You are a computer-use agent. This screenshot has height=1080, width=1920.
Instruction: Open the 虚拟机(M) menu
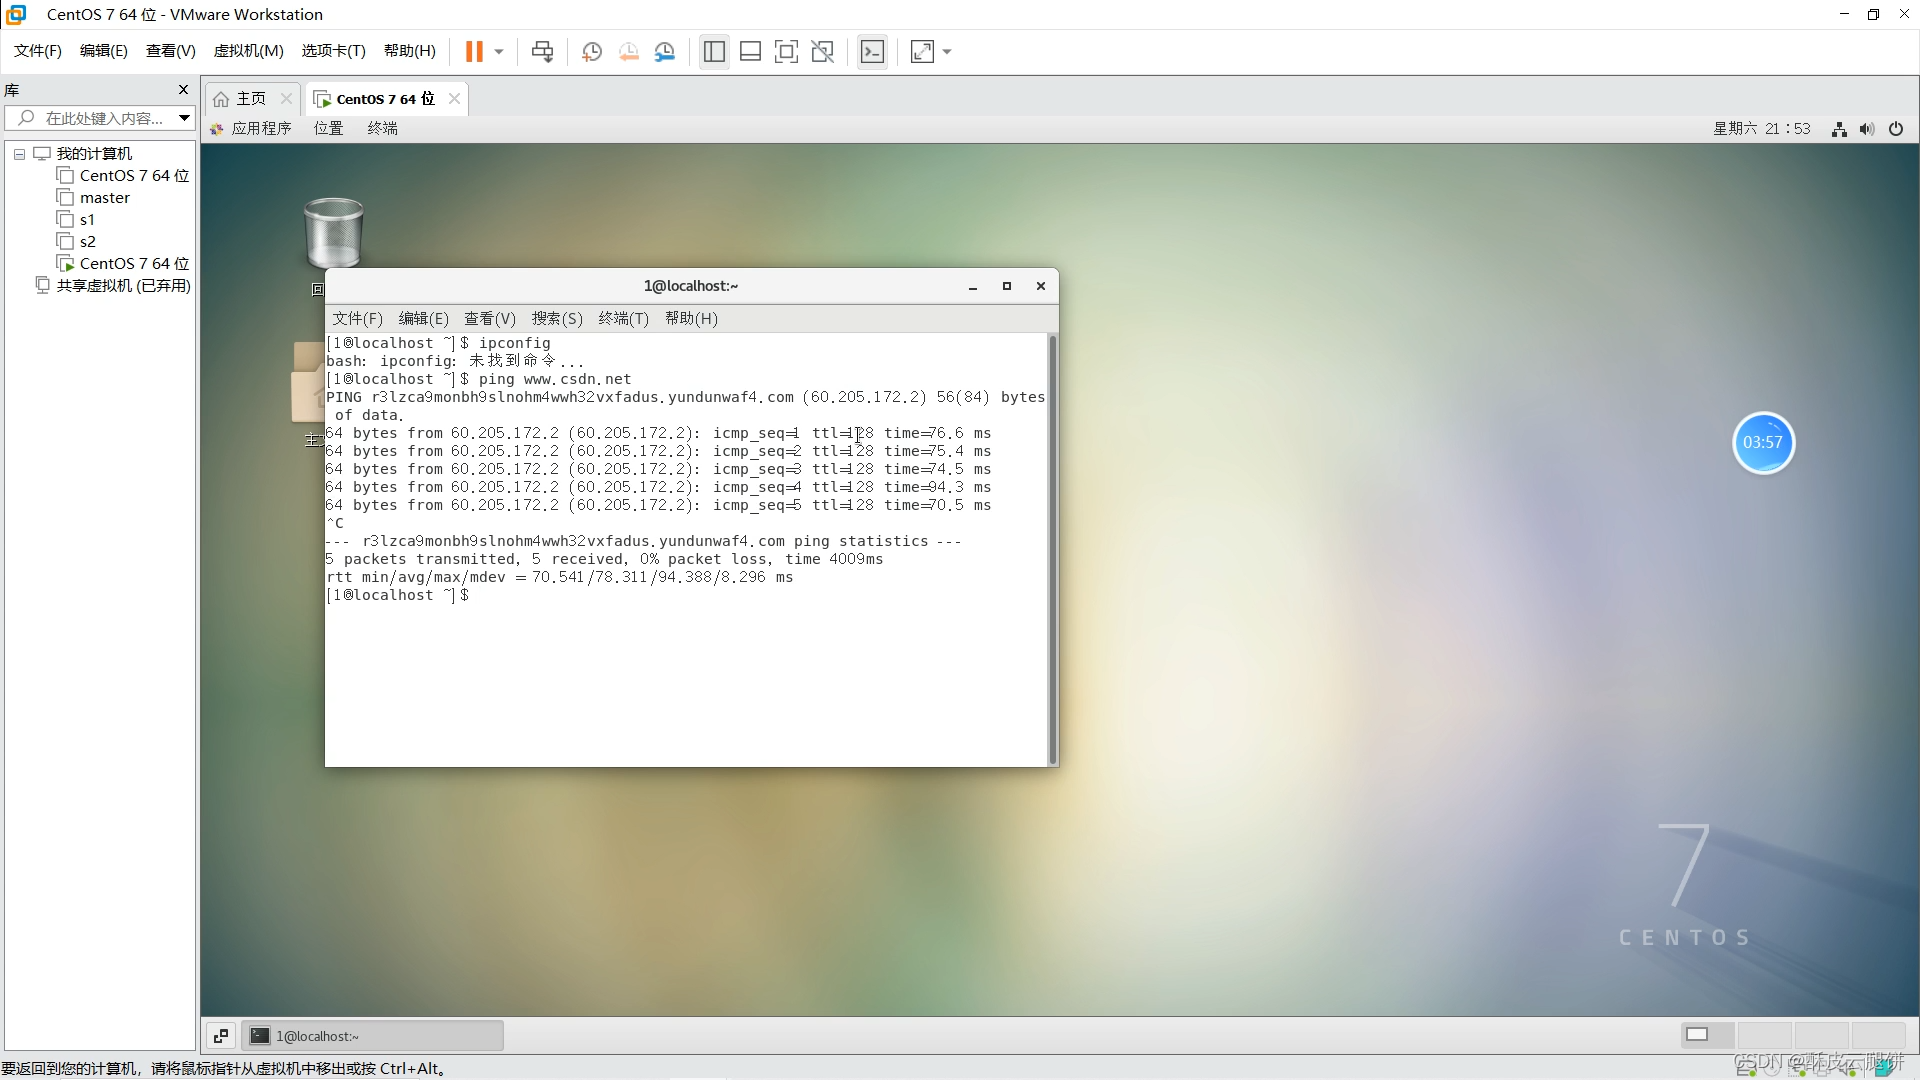248,50
